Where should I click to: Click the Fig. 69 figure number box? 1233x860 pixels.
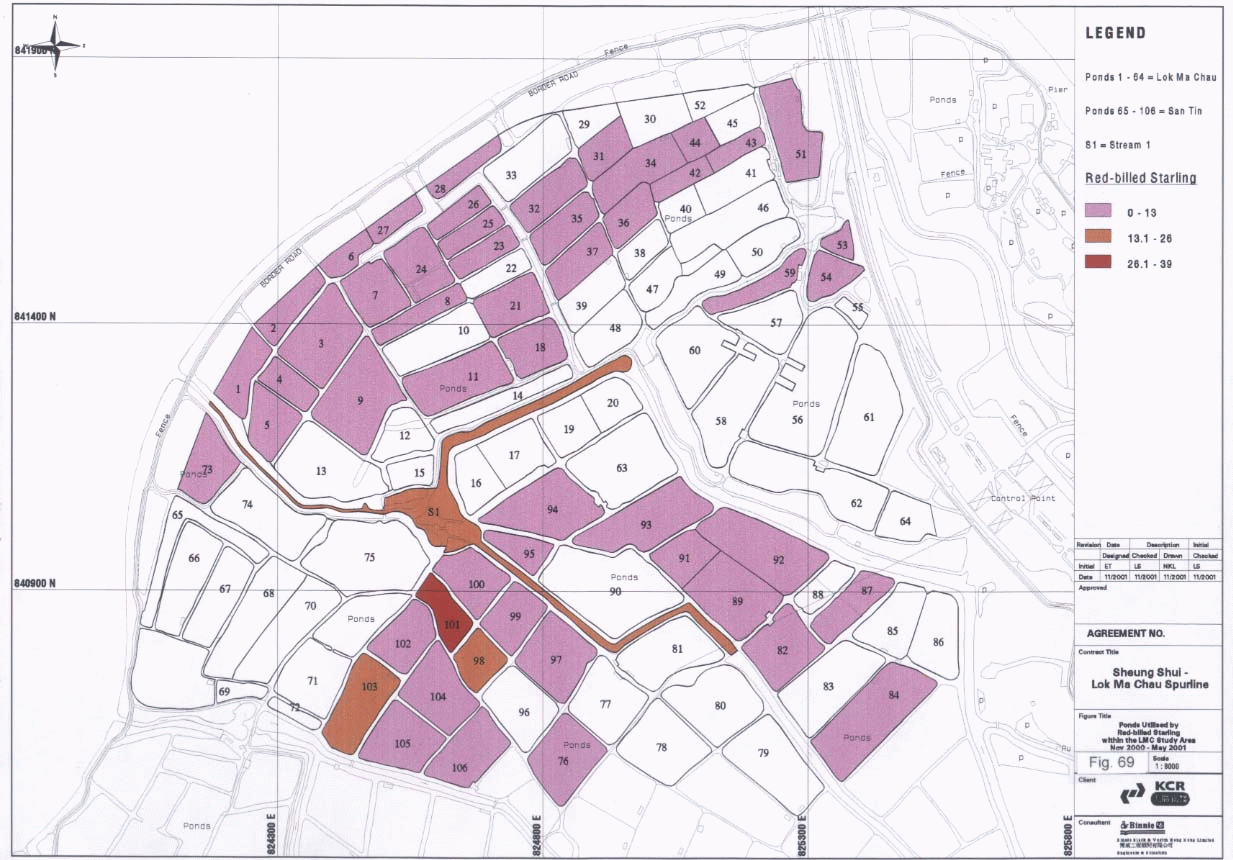pos(1109,762)
